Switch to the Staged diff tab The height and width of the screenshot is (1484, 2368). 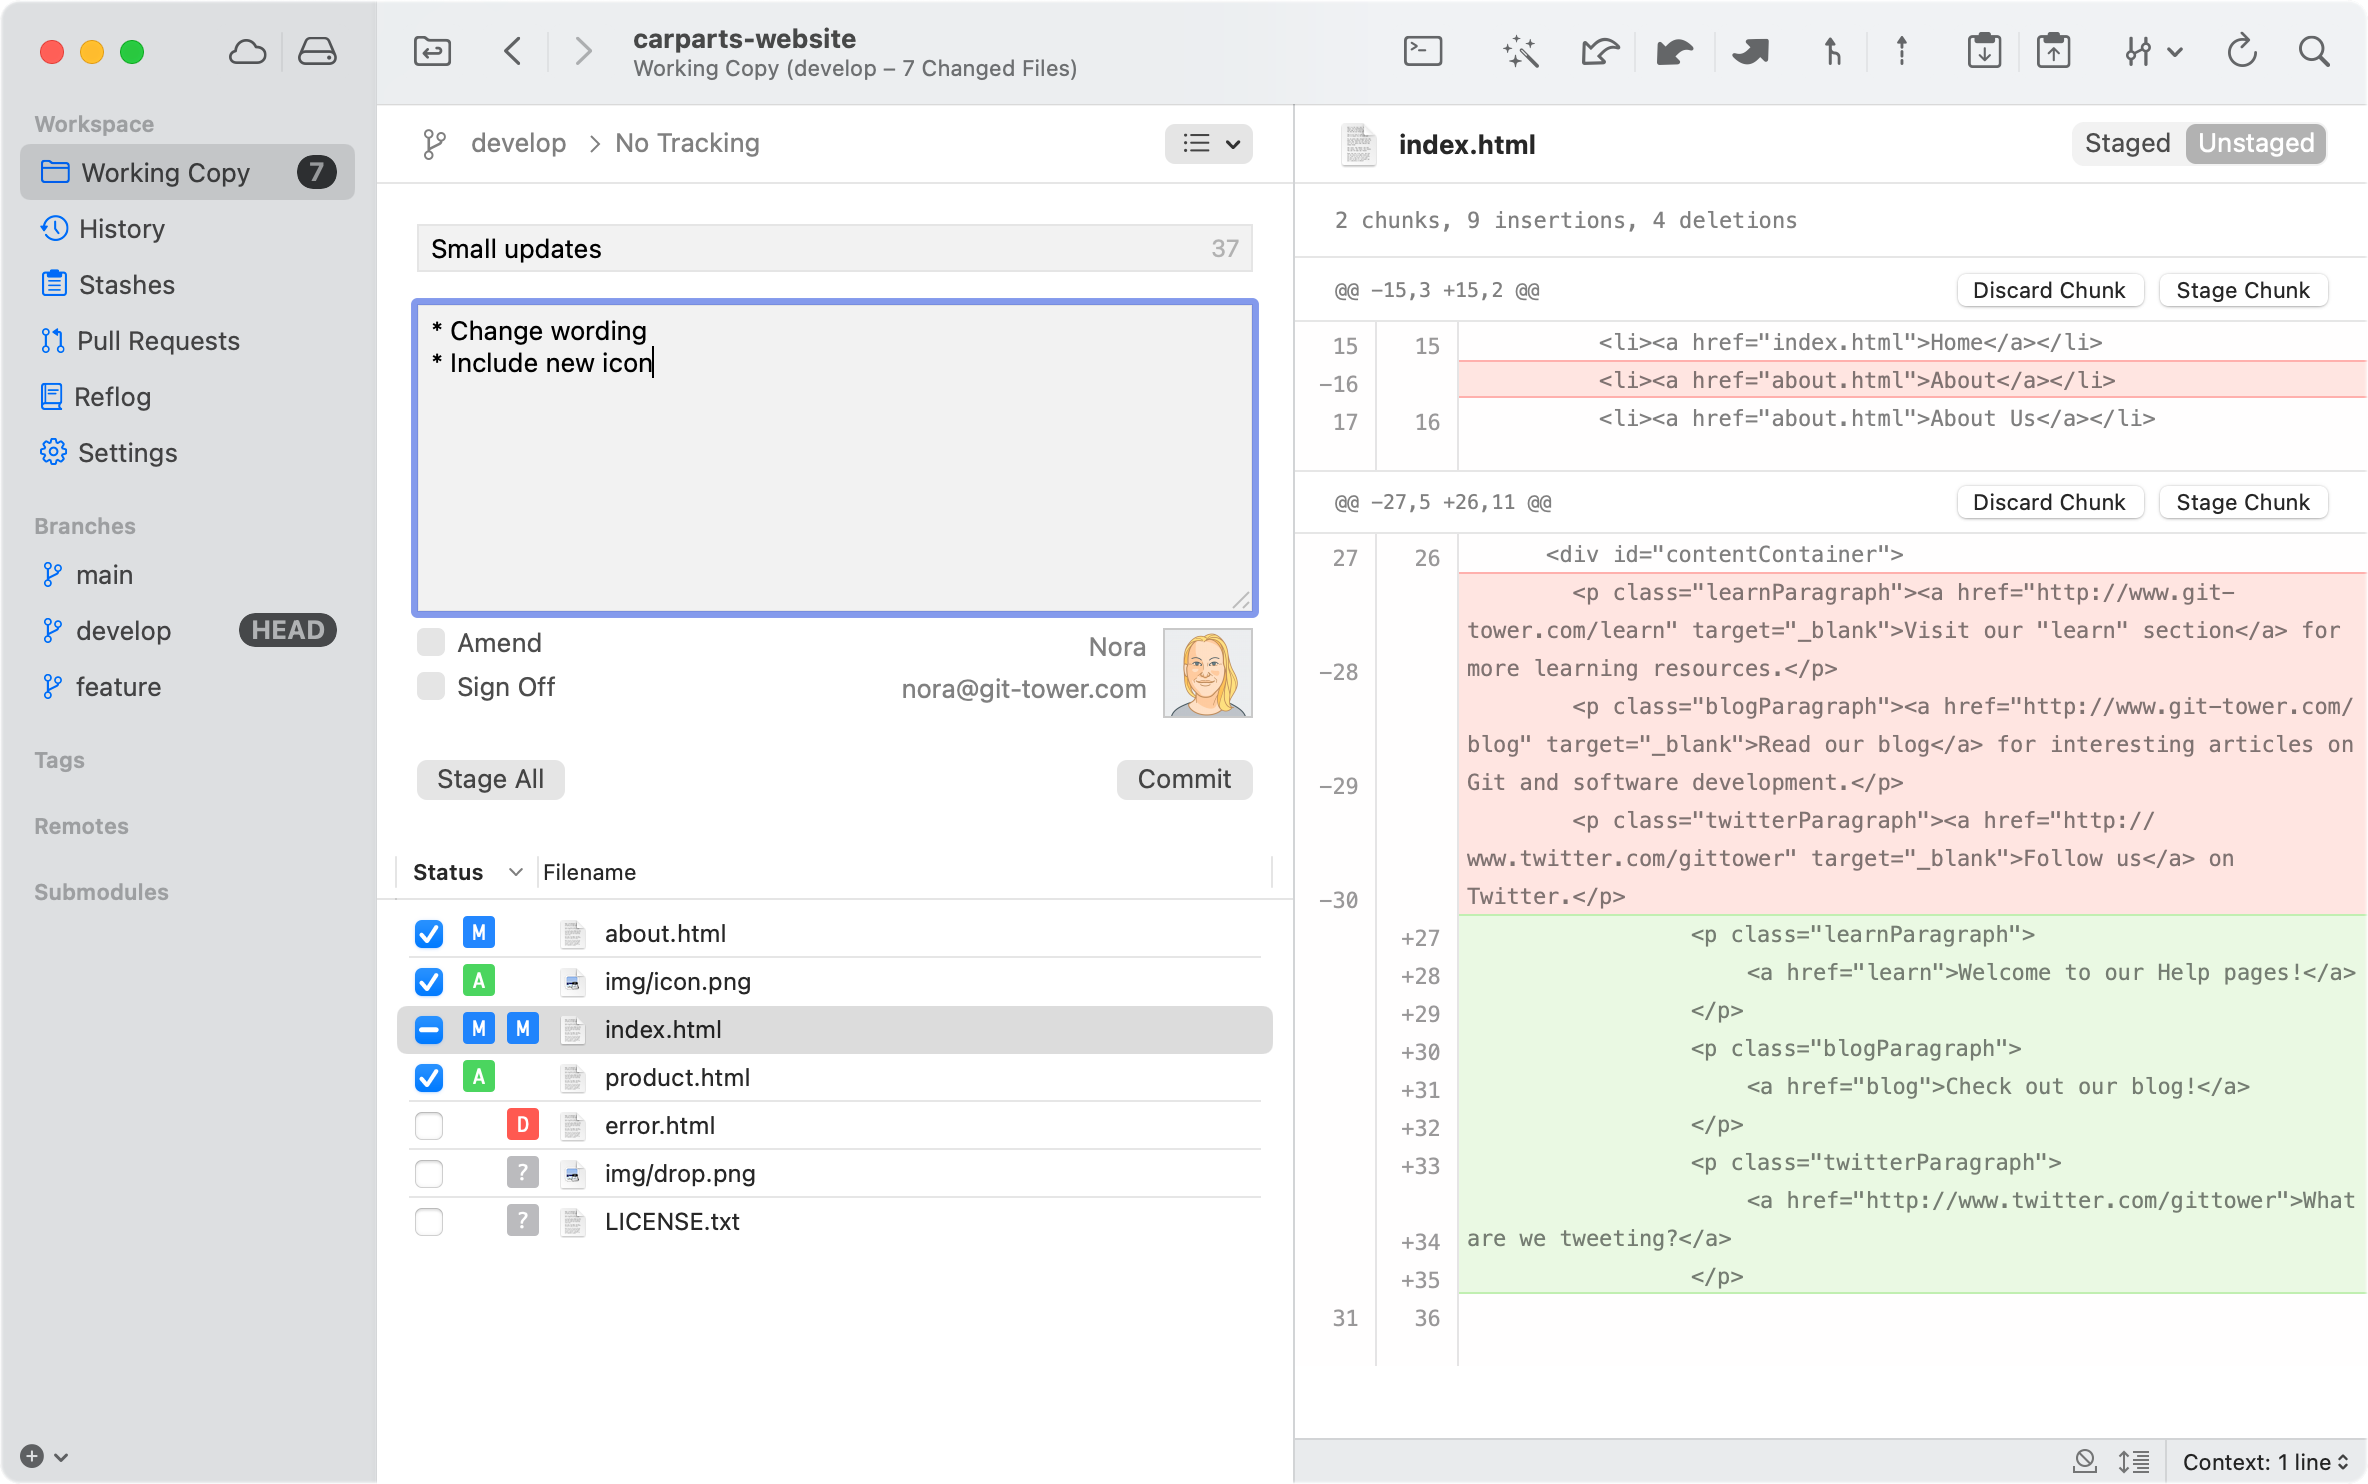tap(2127, 144)
